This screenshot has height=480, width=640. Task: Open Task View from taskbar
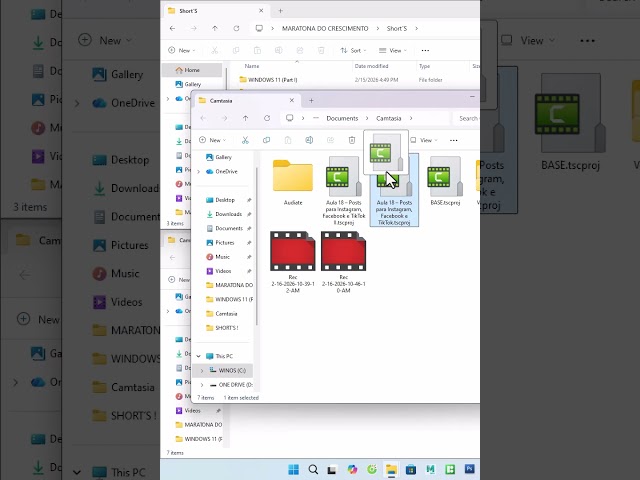click(x=332, y=470)
